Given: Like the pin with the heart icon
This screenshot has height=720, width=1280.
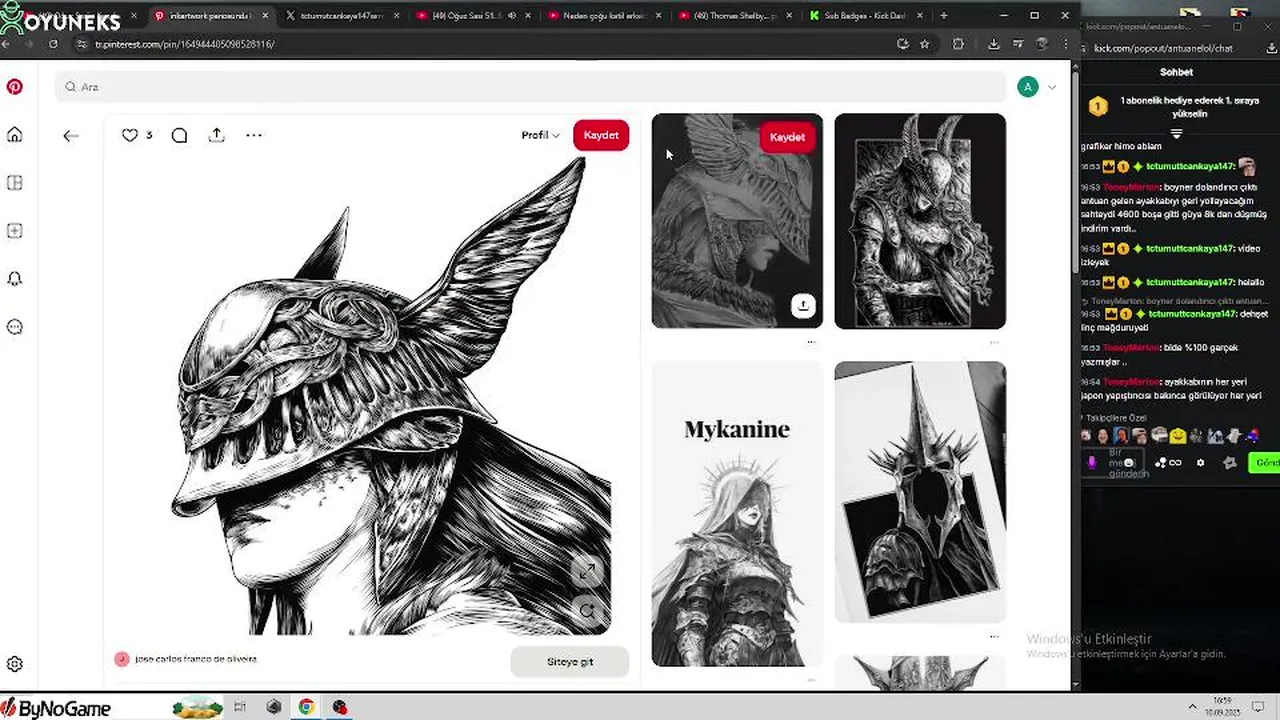Looking at the screenshot, I should (130, 135).
